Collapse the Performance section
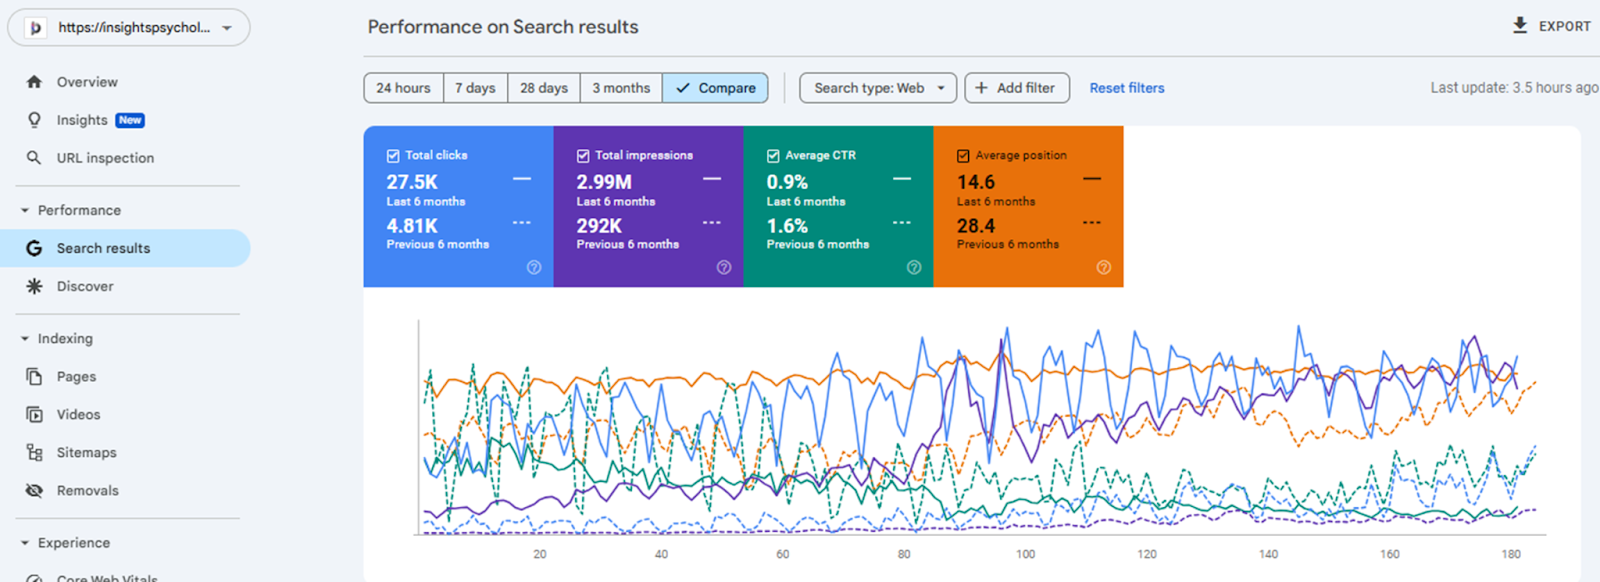 pos(25,211)
